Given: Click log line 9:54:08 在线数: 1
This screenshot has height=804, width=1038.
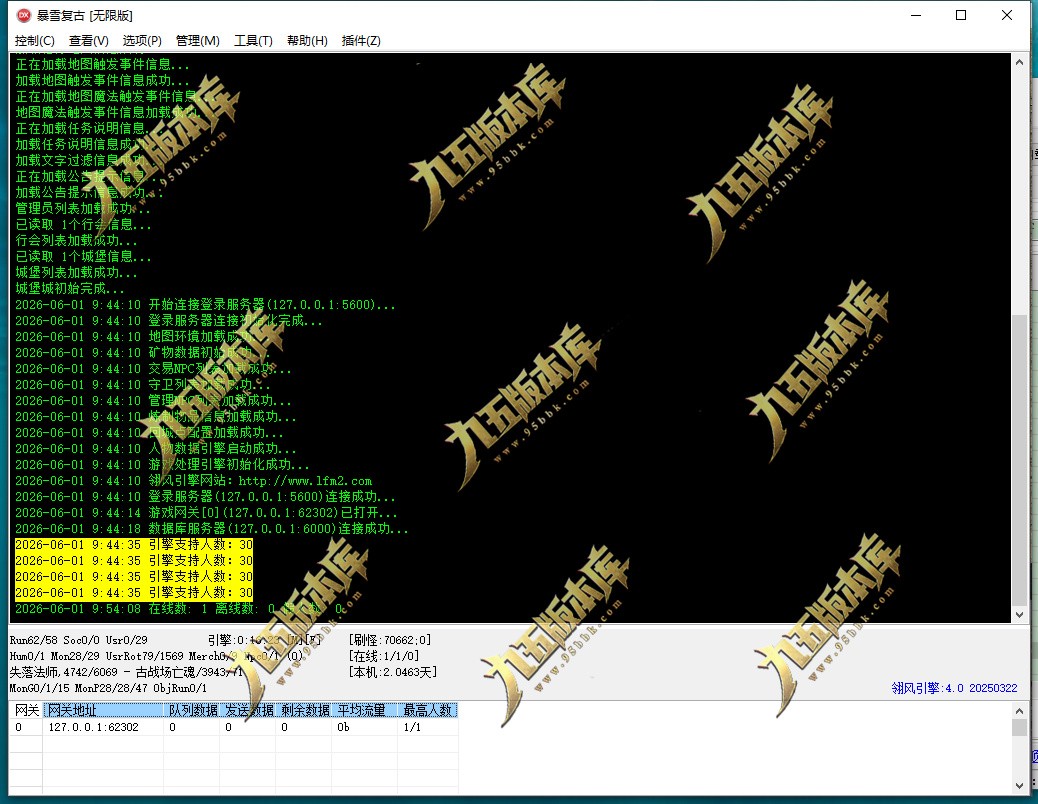Looking at the screenshot, I should 179,609.
